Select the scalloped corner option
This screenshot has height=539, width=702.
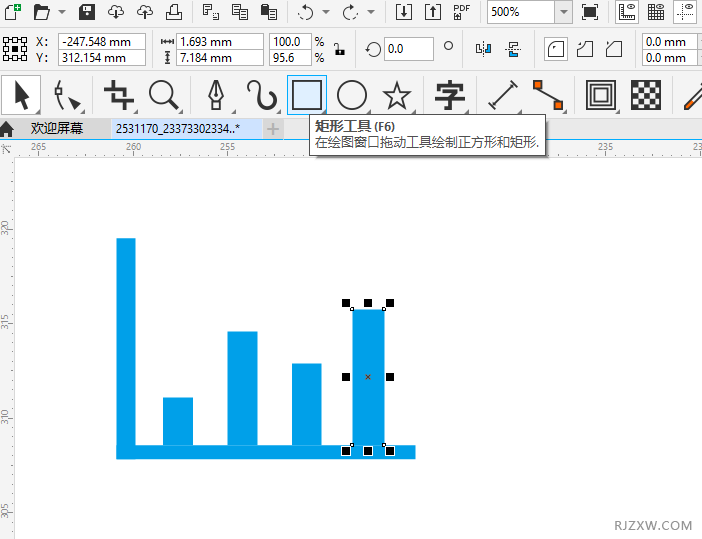click(585, 49)
